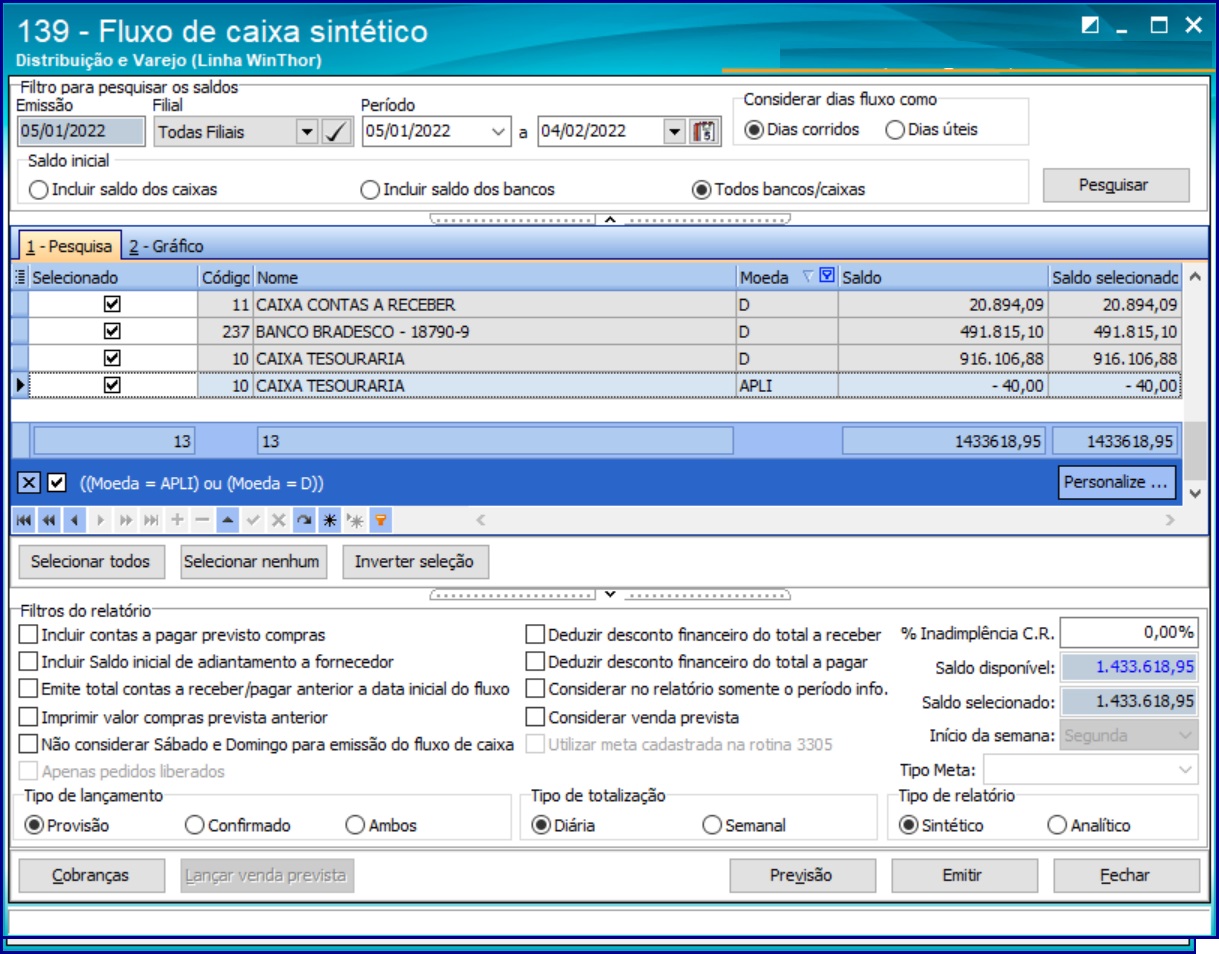The image size is (1219, 954).
Task: Sort by the Saldo column header
Action: pyautogui.click(x=943, y=277)
